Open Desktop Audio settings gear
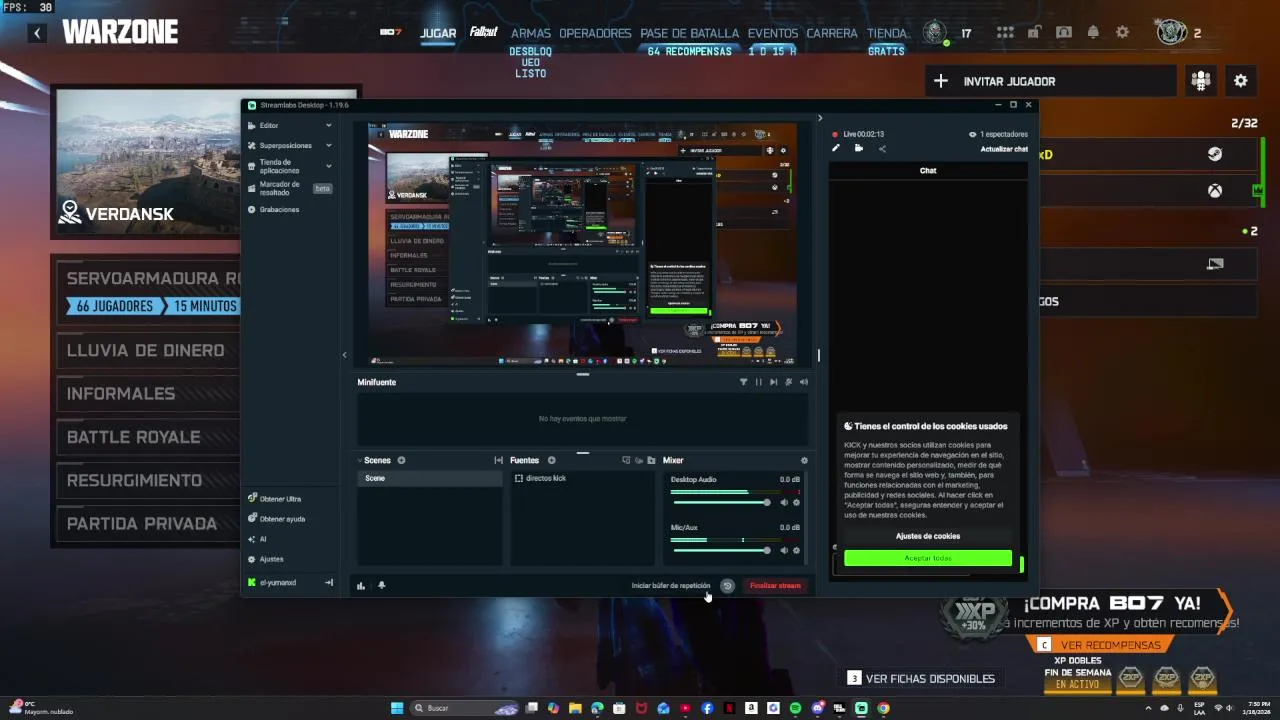 797,502
